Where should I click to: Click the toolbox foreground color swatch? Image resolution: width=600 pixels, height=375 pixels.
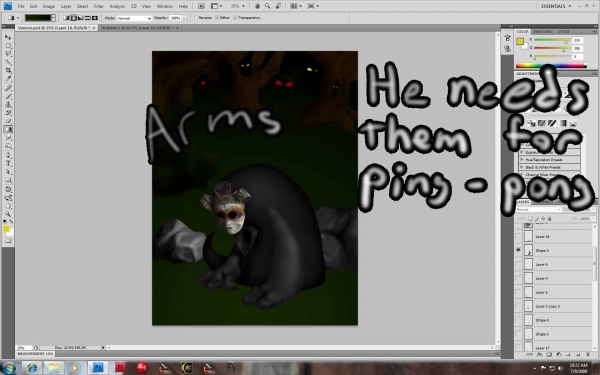pos(7,229)
